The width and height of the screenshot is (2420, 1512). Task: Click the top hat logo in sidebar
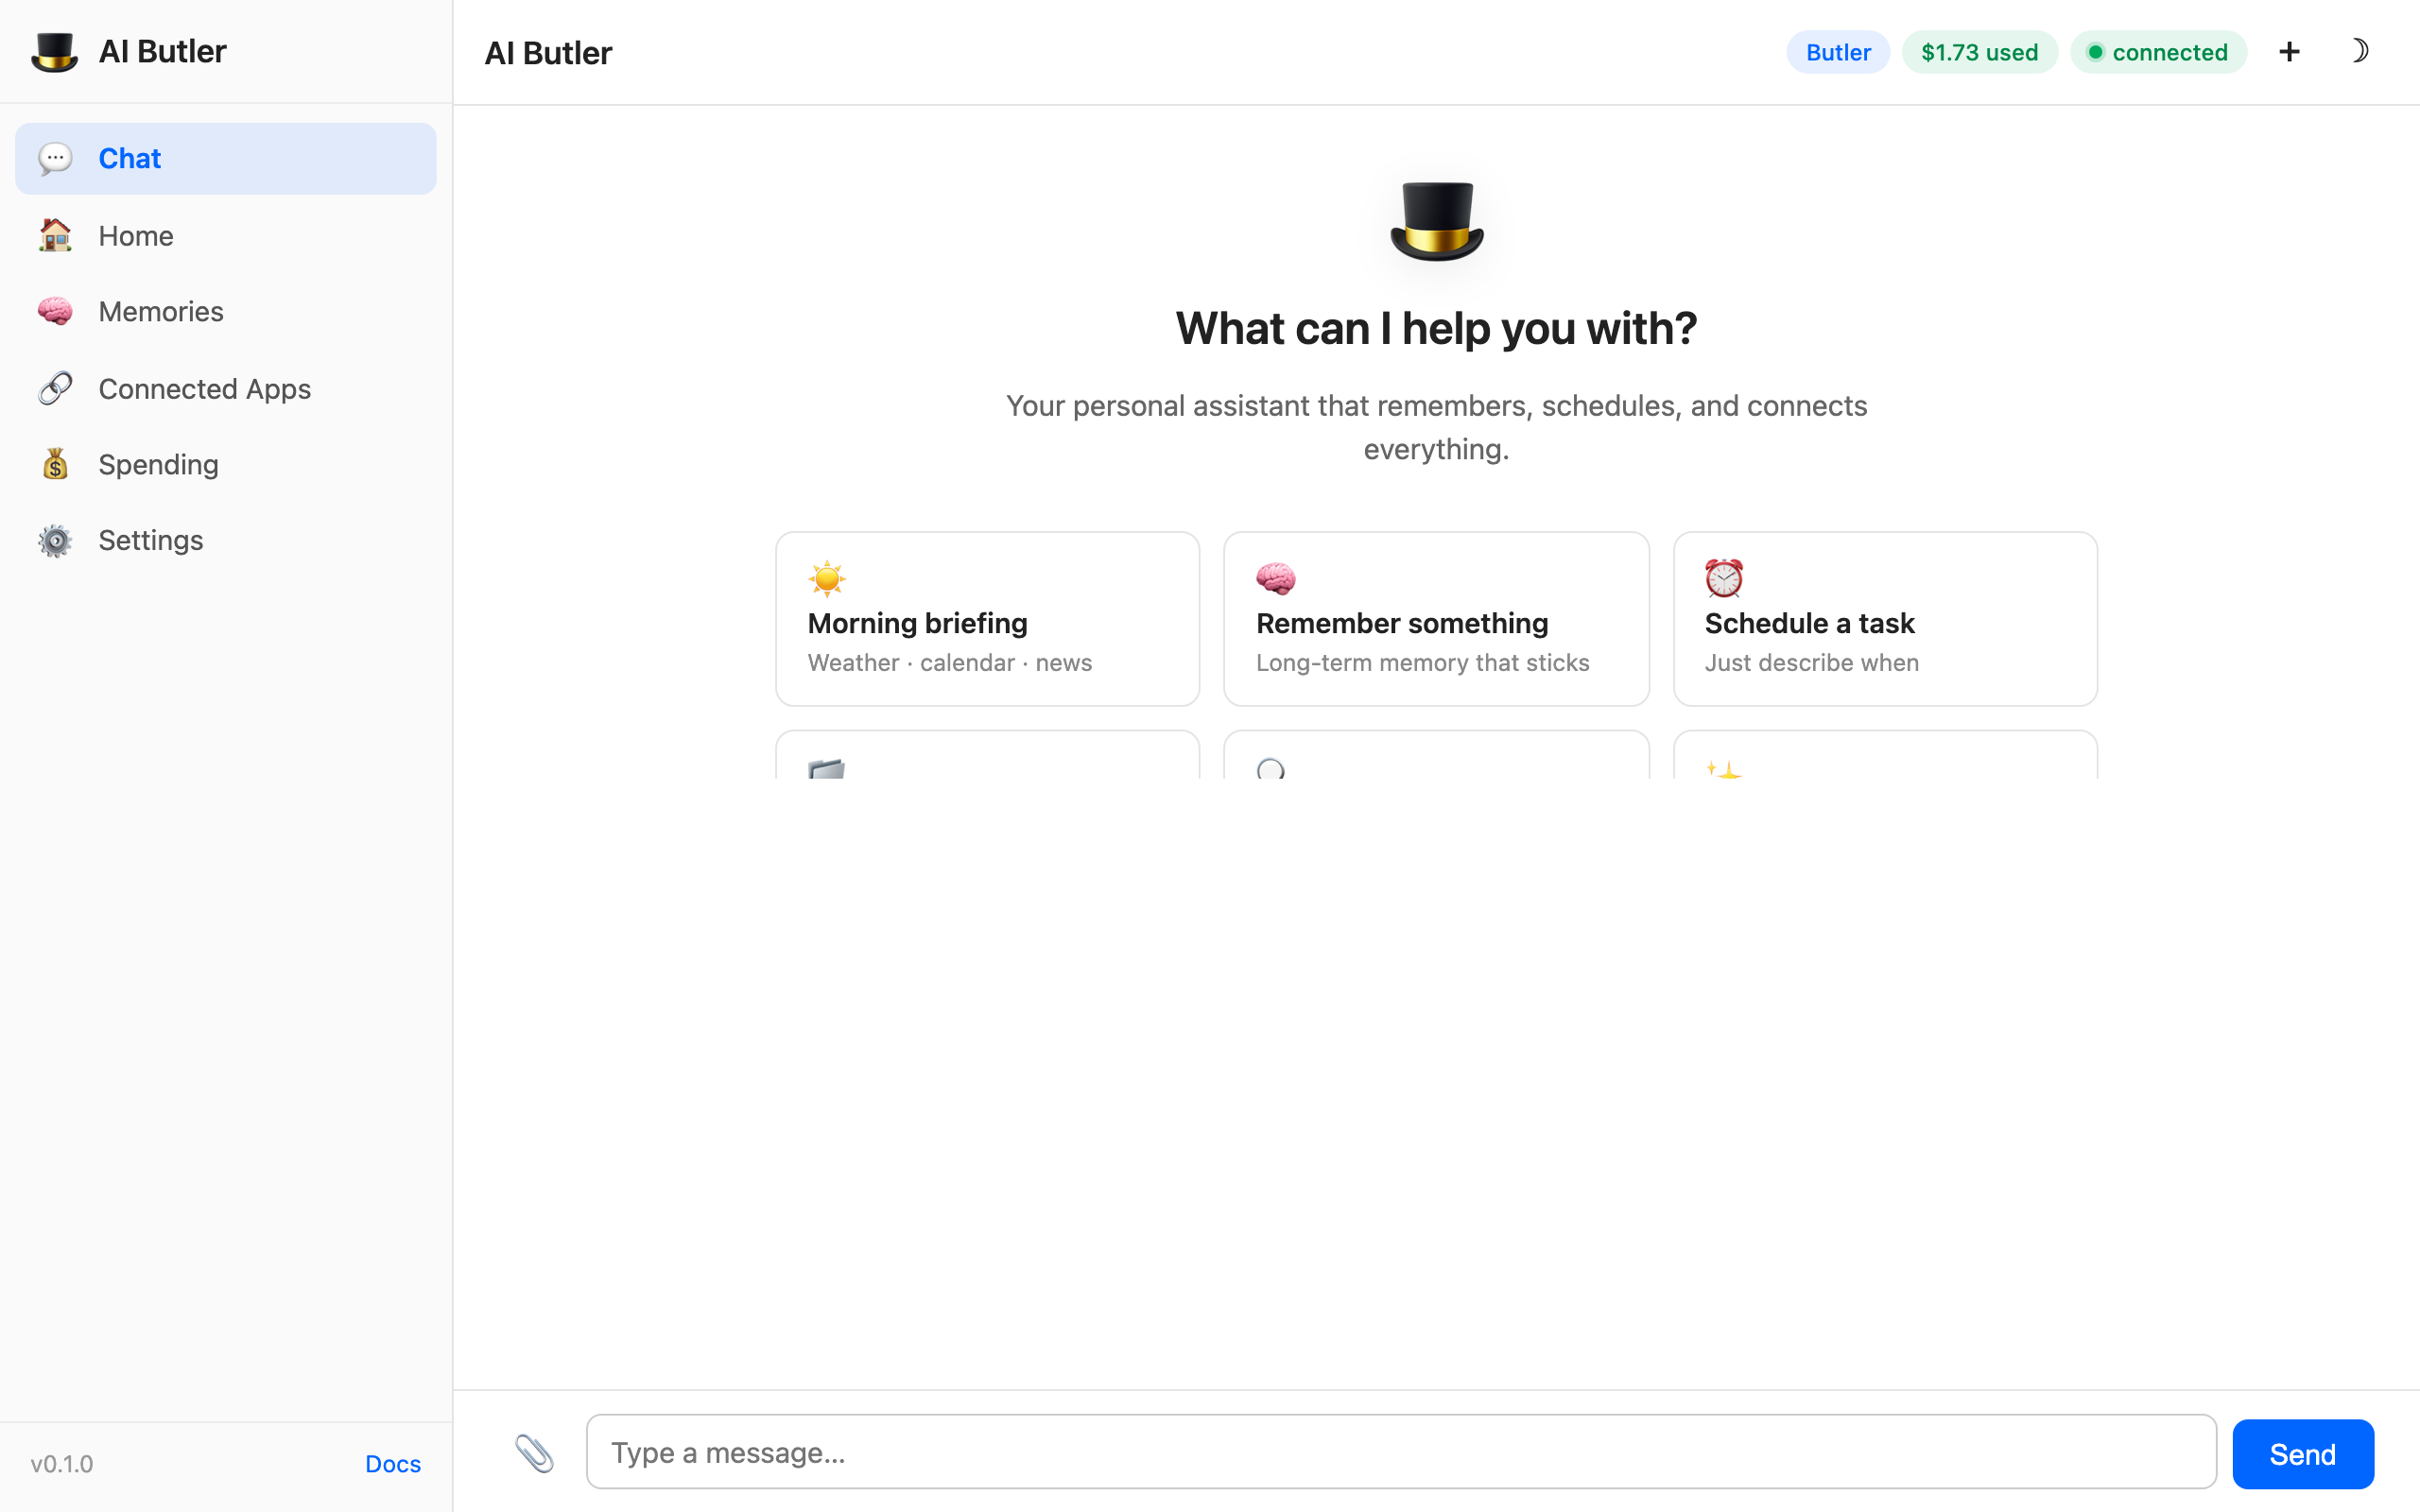point(54,52)
